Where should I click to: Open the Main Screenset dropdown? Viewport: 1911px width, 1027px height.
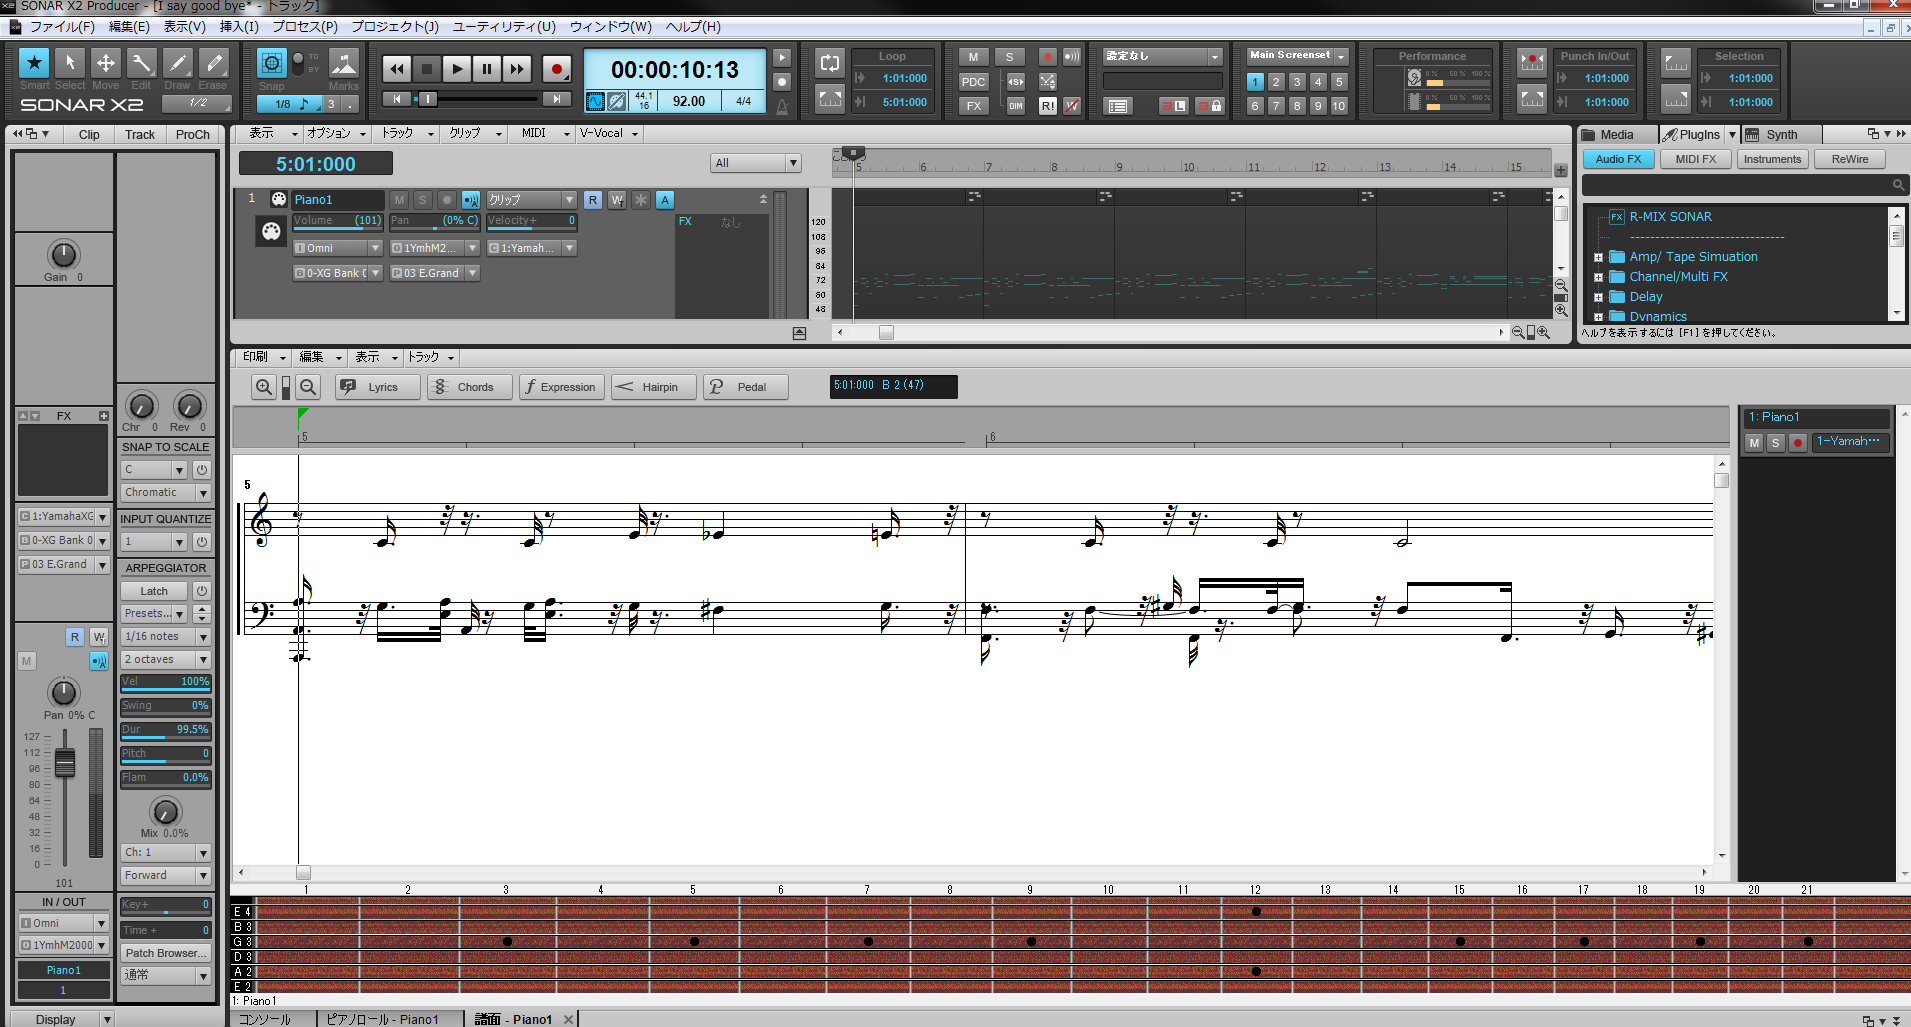[x=1298, y=56]
